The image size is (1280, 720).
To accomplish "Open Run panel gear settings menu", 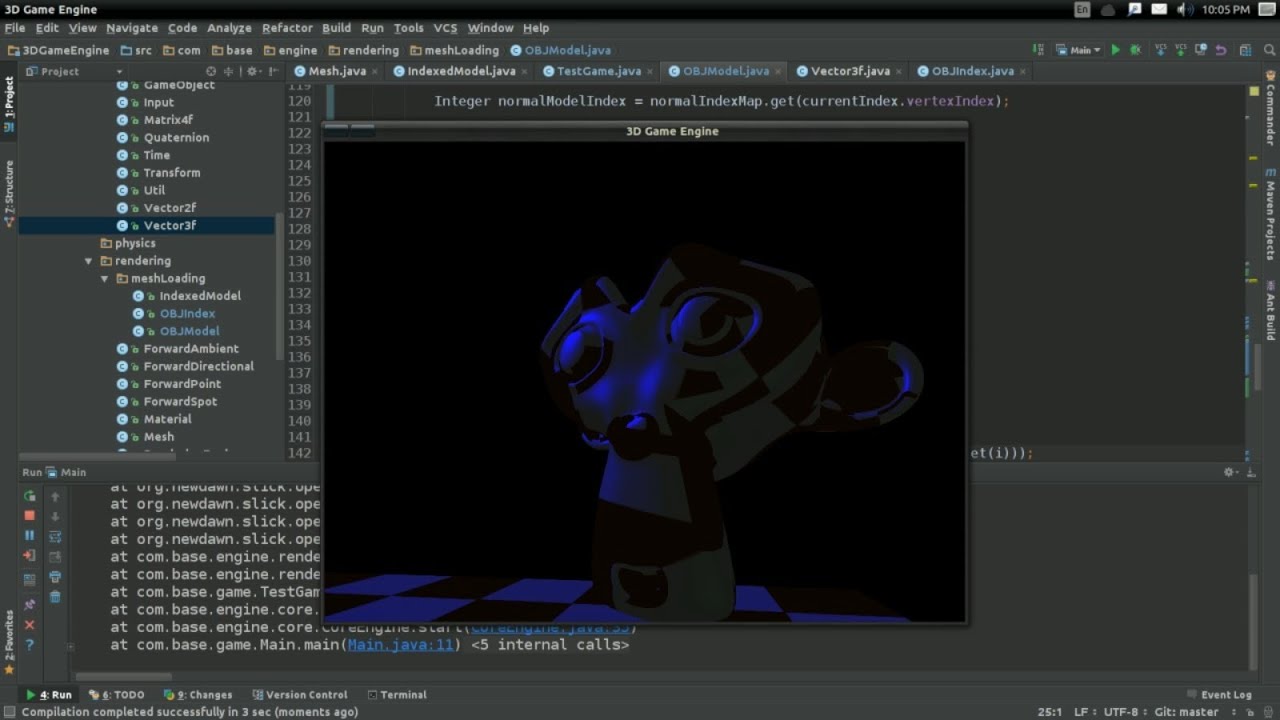I will coord(1231,472).
